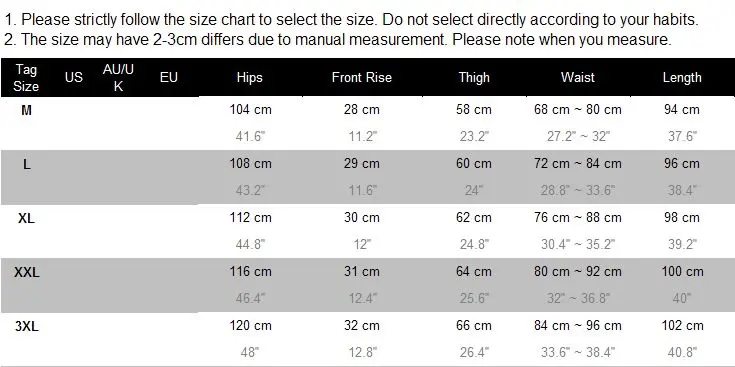The image size is (735, 367).
Task: Select the 100 cm length value
Action: point(682,271)
